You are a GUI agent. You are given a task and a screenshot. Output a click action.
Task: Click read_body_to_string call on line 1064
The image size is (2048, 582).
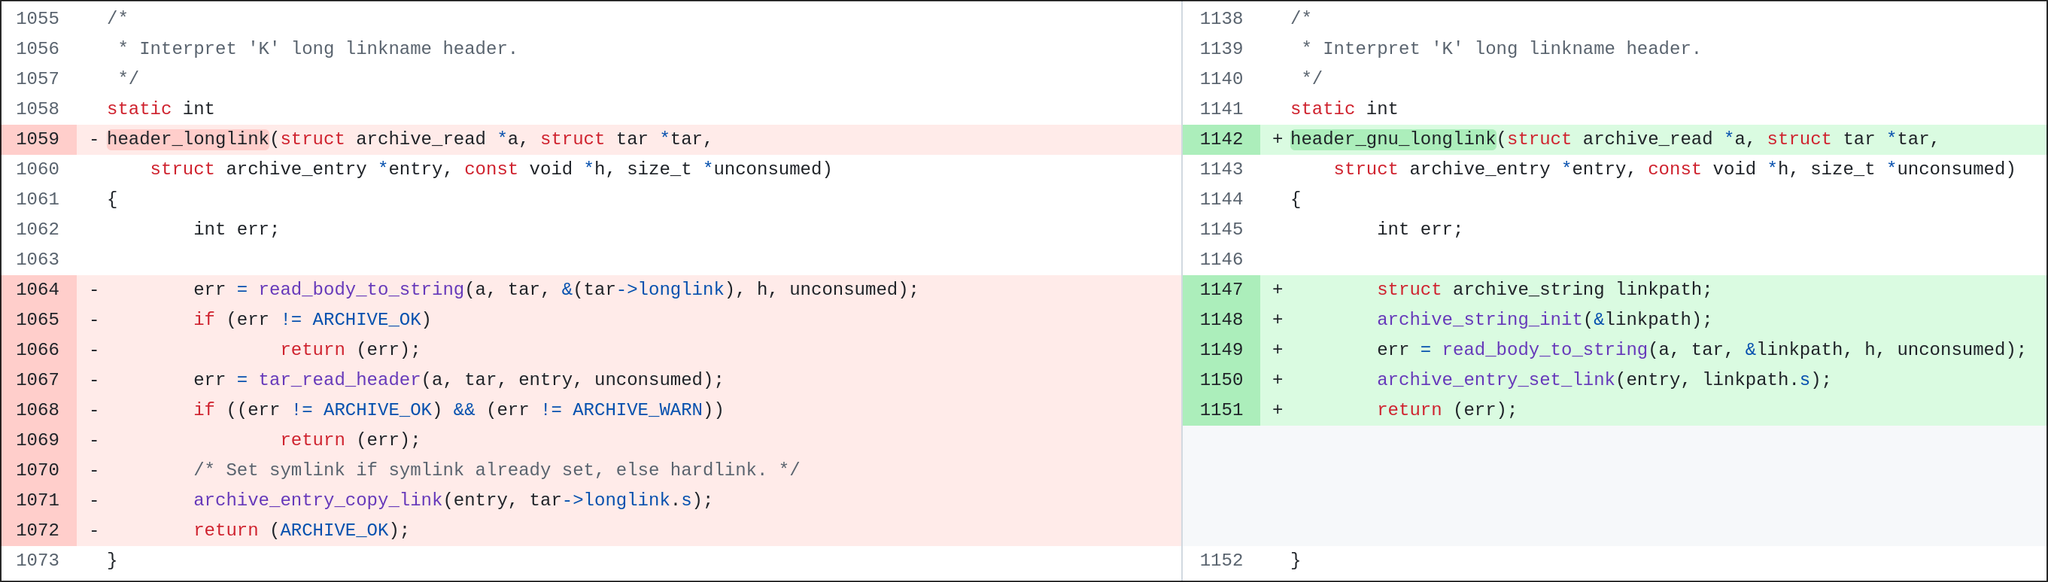coord(361,289)
